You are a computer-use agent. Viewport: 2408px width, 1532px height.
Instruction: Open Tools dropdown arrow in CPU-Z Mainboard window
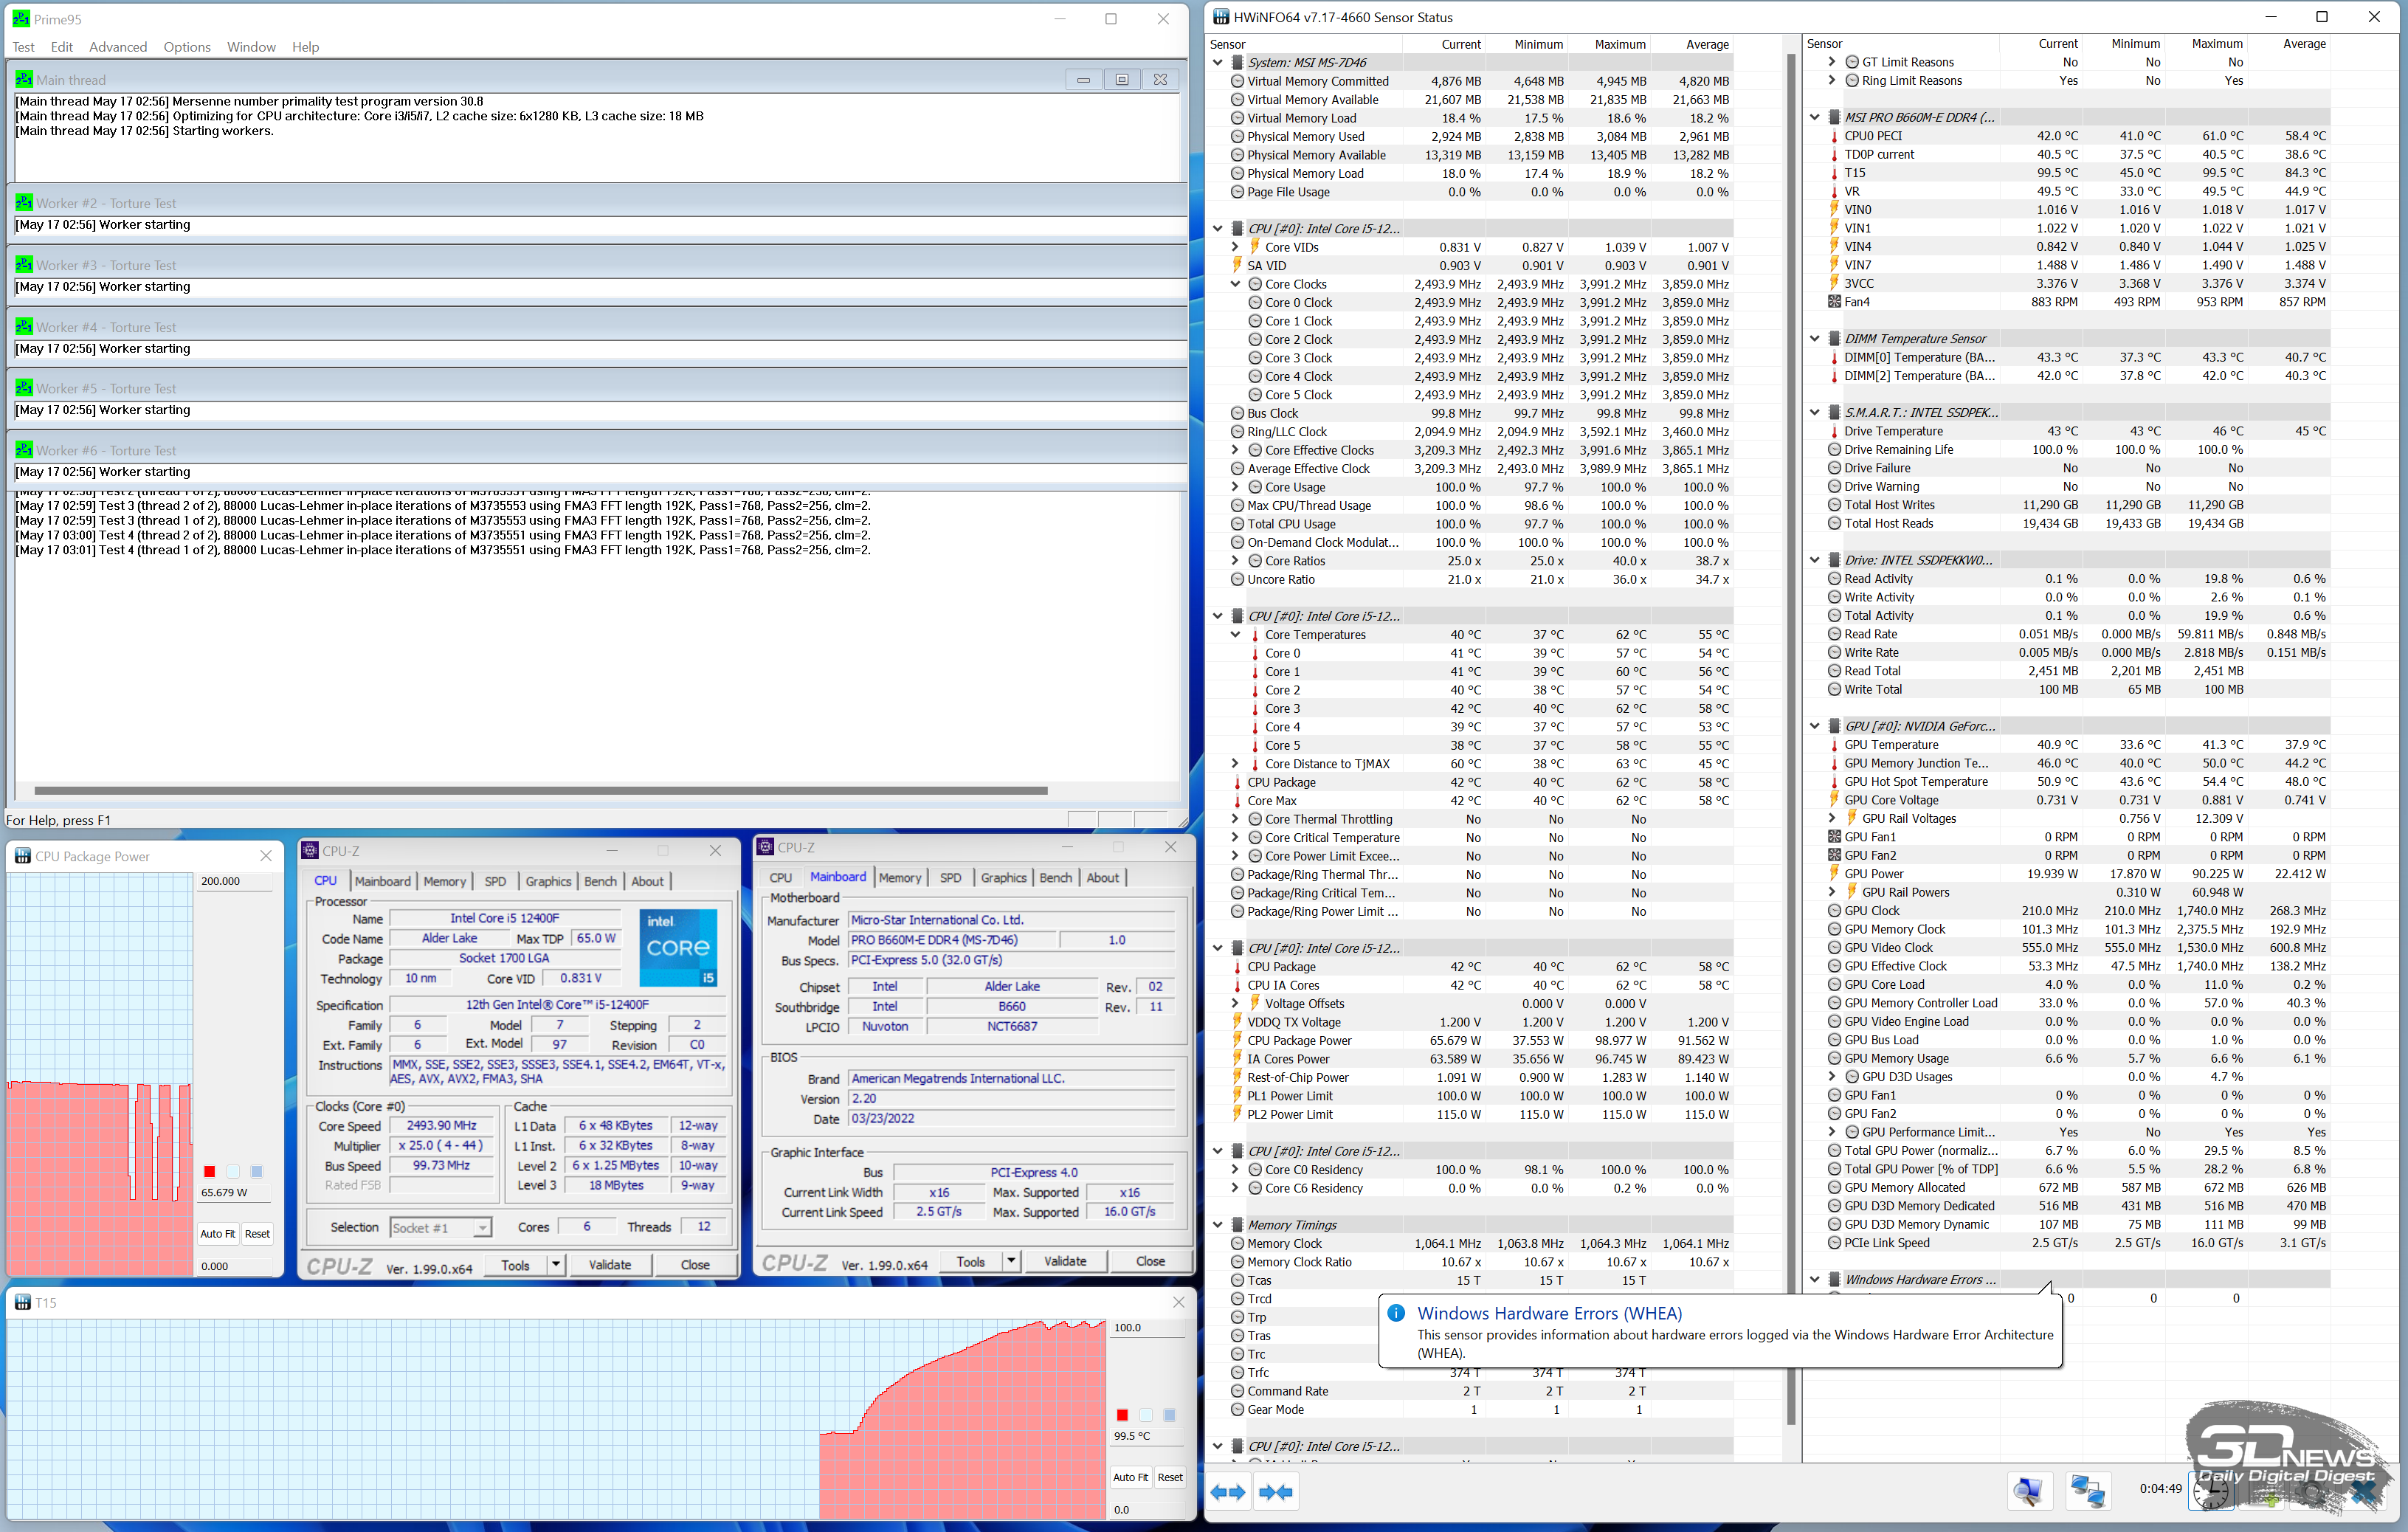coord(1011,1261)
